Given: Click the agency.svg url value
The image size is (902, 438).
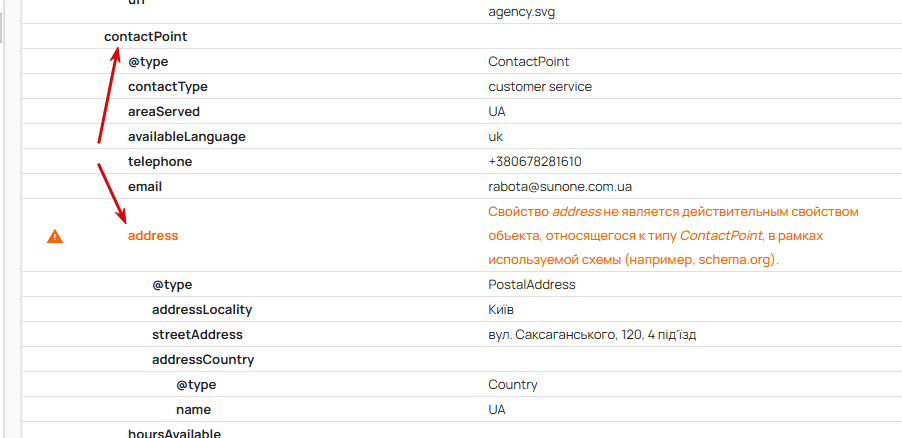Looking at the screenshot, I should 523,11.
